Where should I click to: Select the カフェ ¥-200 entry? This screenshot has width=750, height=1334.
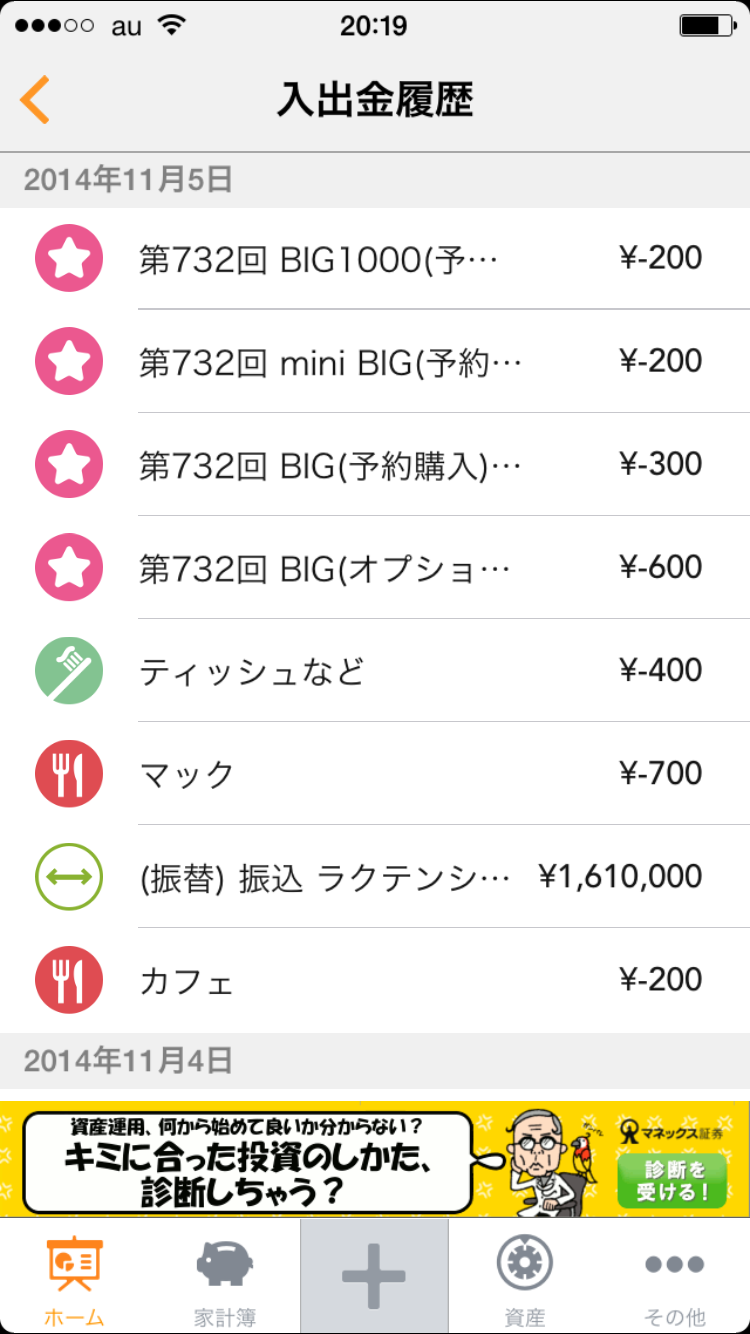[400, 980]
